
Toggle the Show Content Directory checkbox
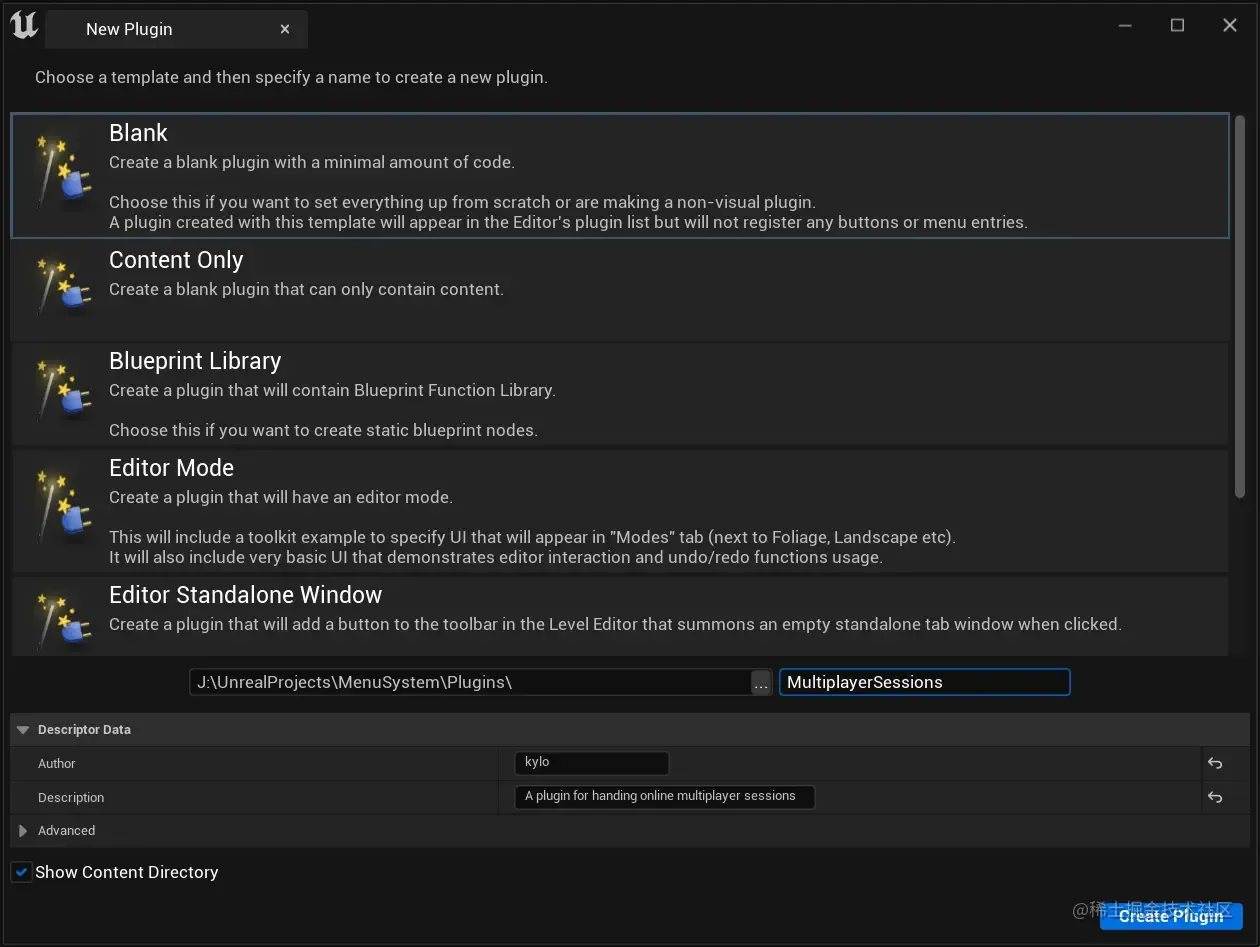pos(21,872)
